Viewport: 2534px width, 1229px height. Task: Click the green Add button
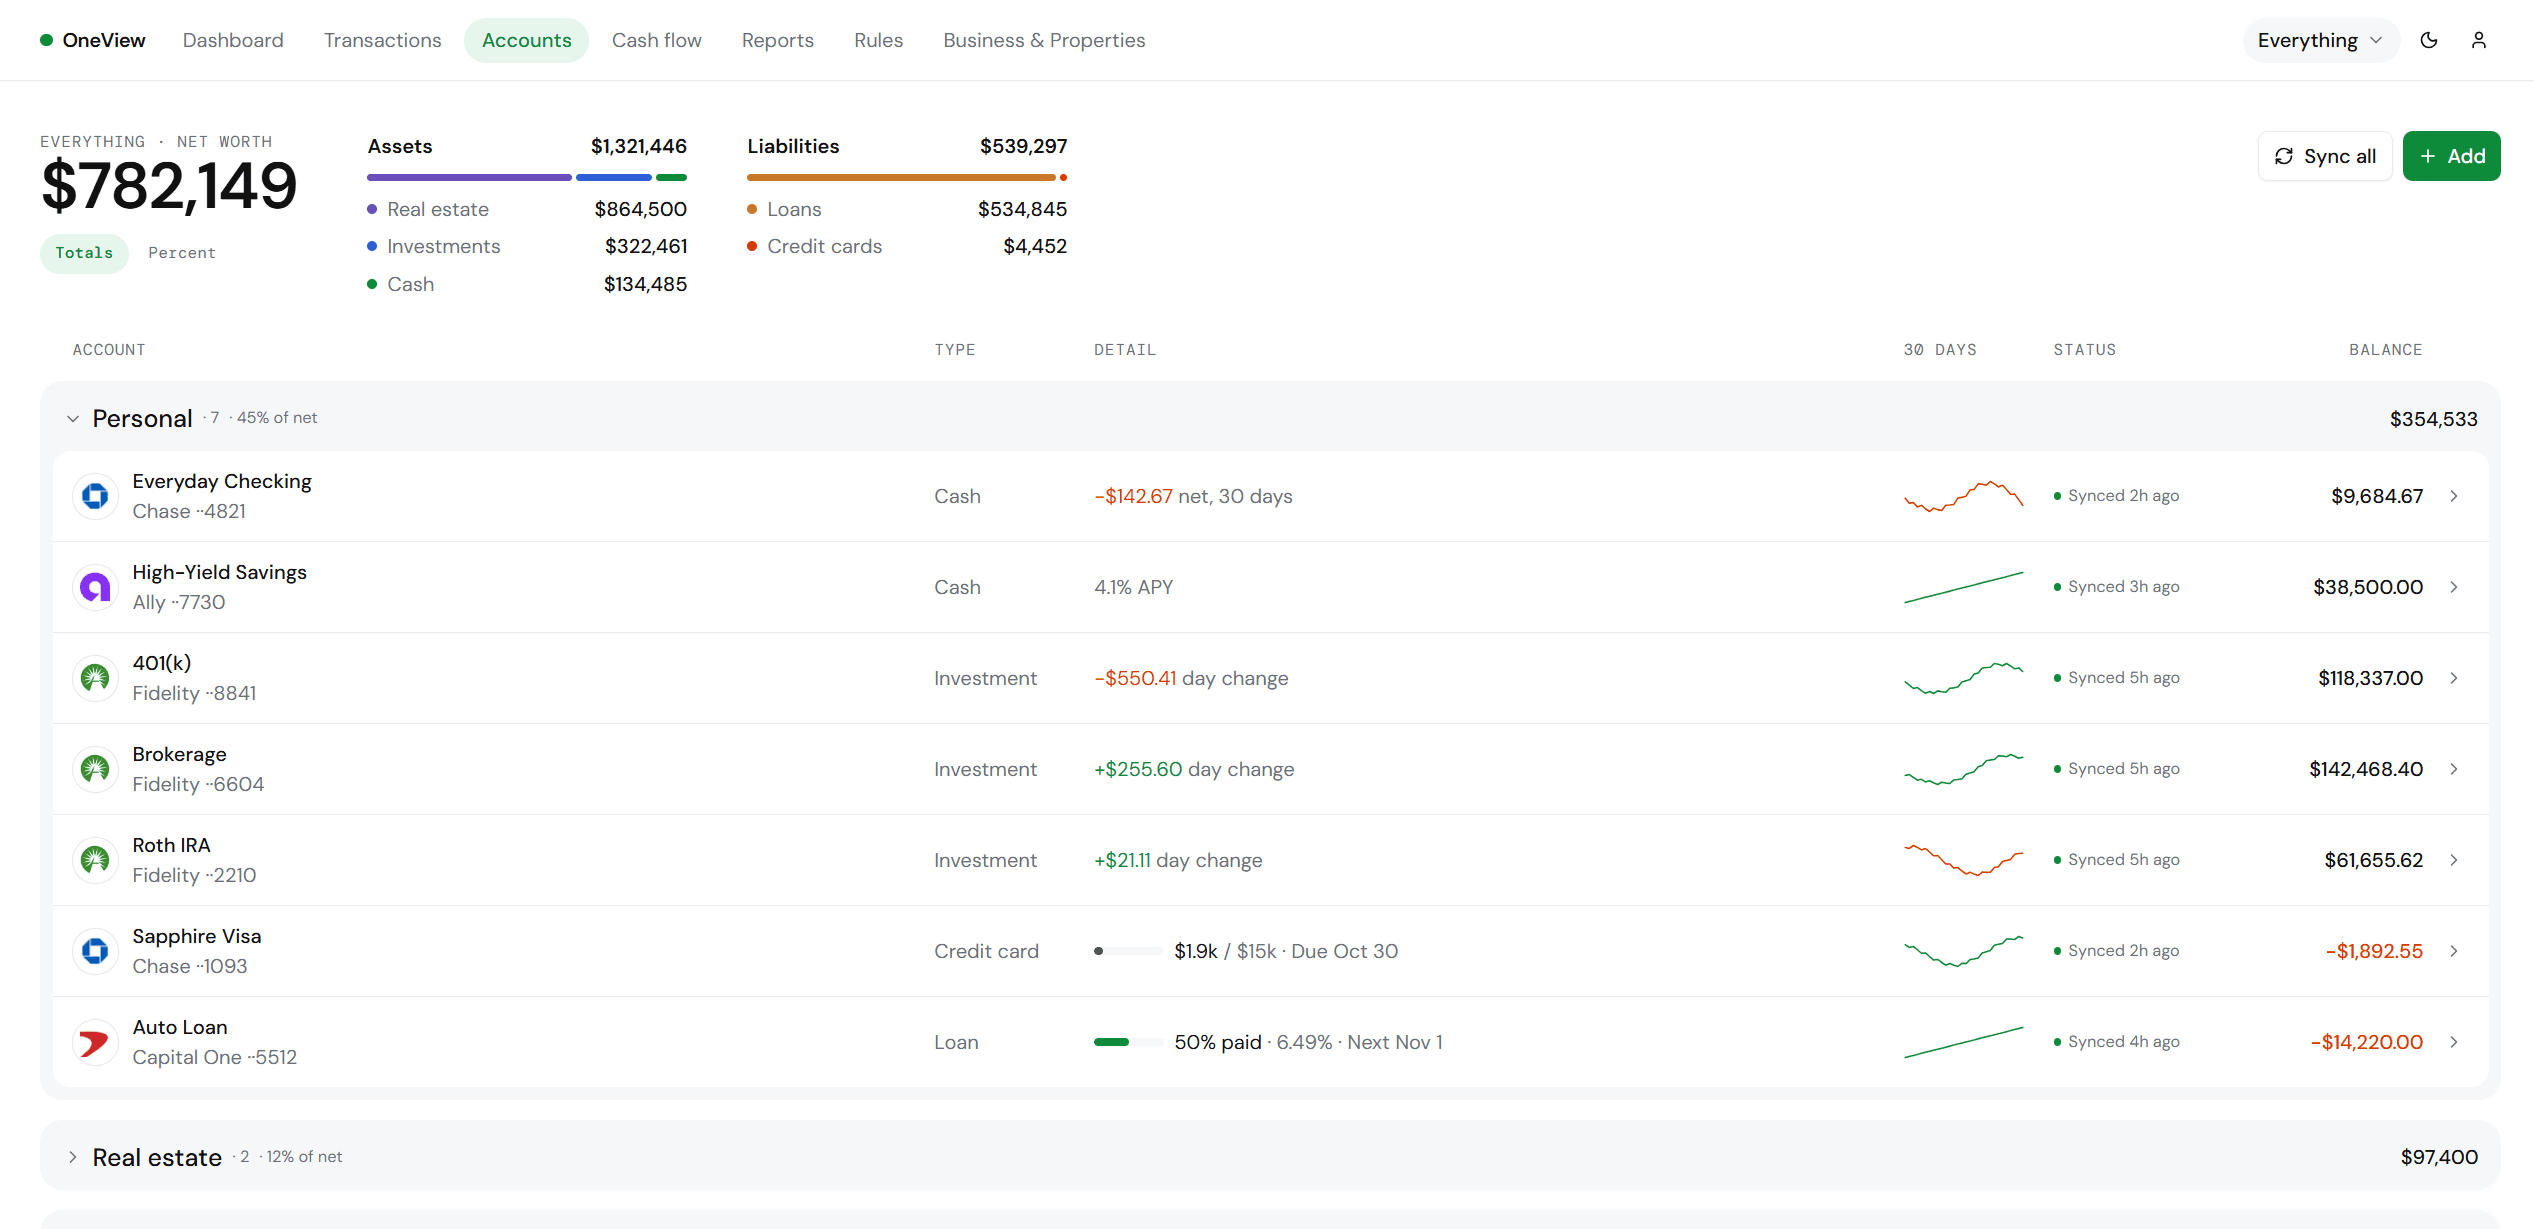pyautogui.click(x=2452, y=156)
